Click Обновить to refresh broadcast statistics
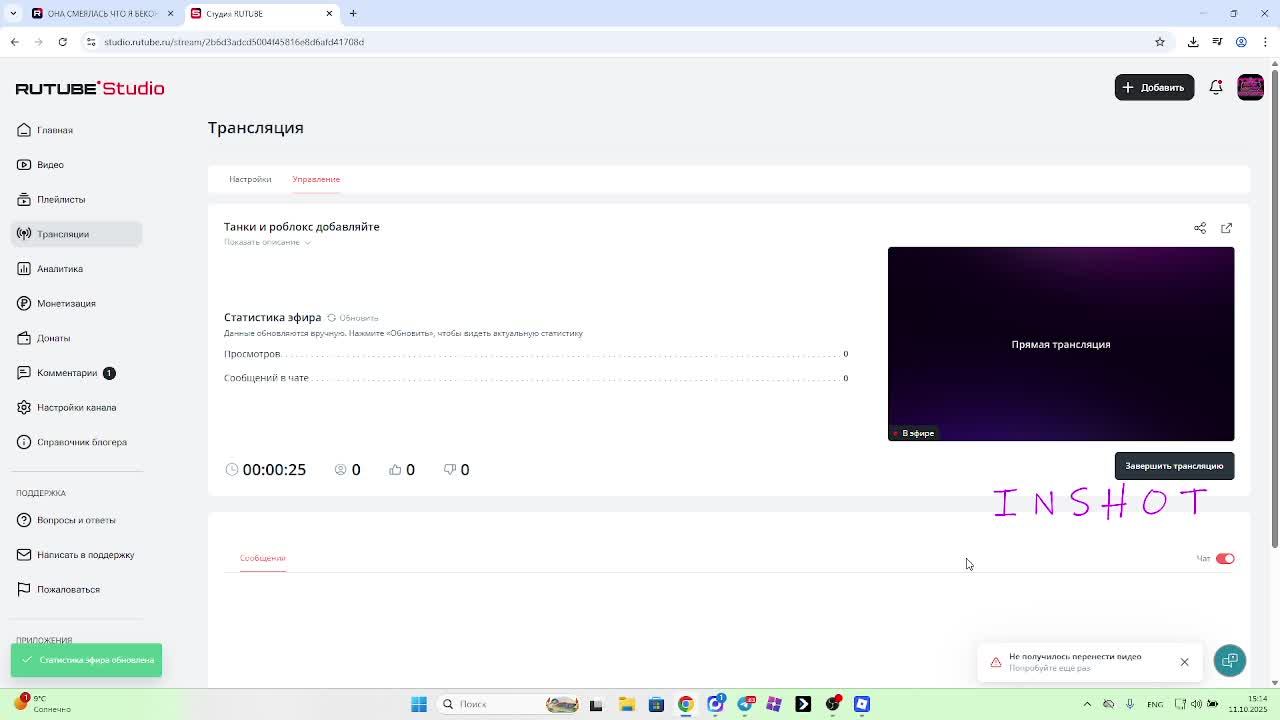Image resolution: width=1280 pixels, height=720 pixels. (353, 318)
